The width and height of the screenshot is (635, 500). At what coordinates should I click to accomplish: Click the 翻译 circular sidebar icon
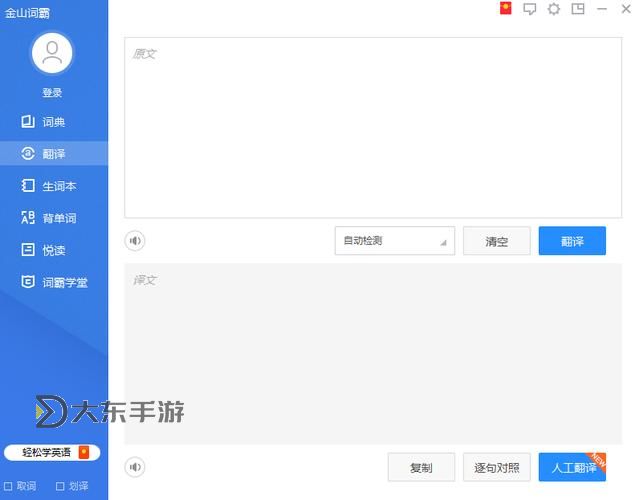point(28,153)
